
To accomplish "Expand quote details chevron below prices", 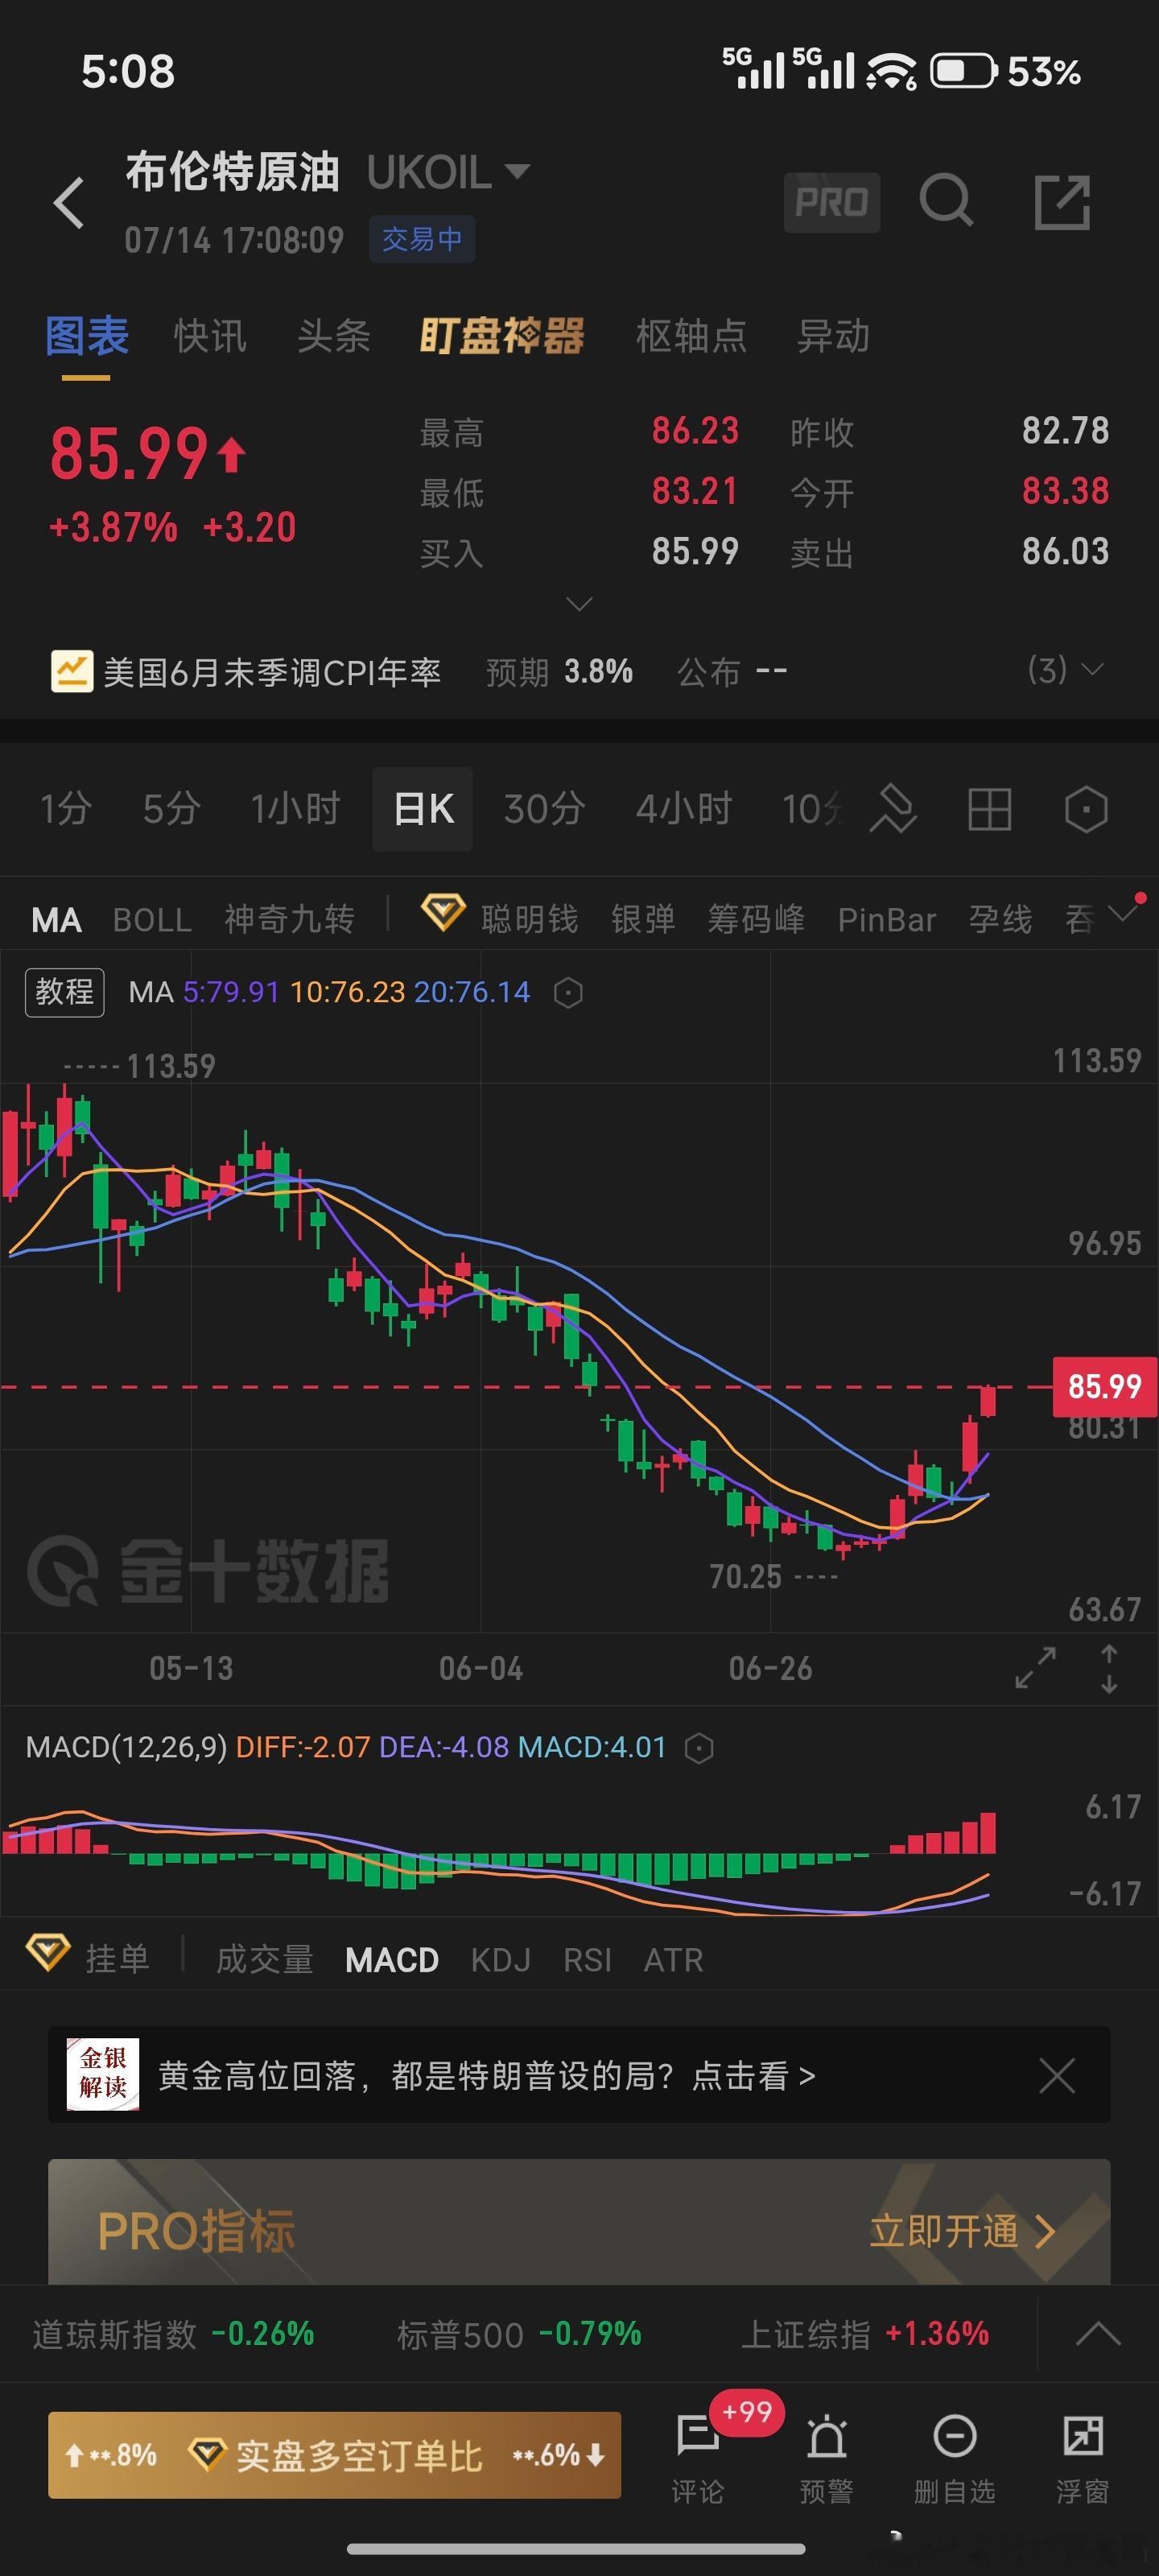I will coord(579,604).
